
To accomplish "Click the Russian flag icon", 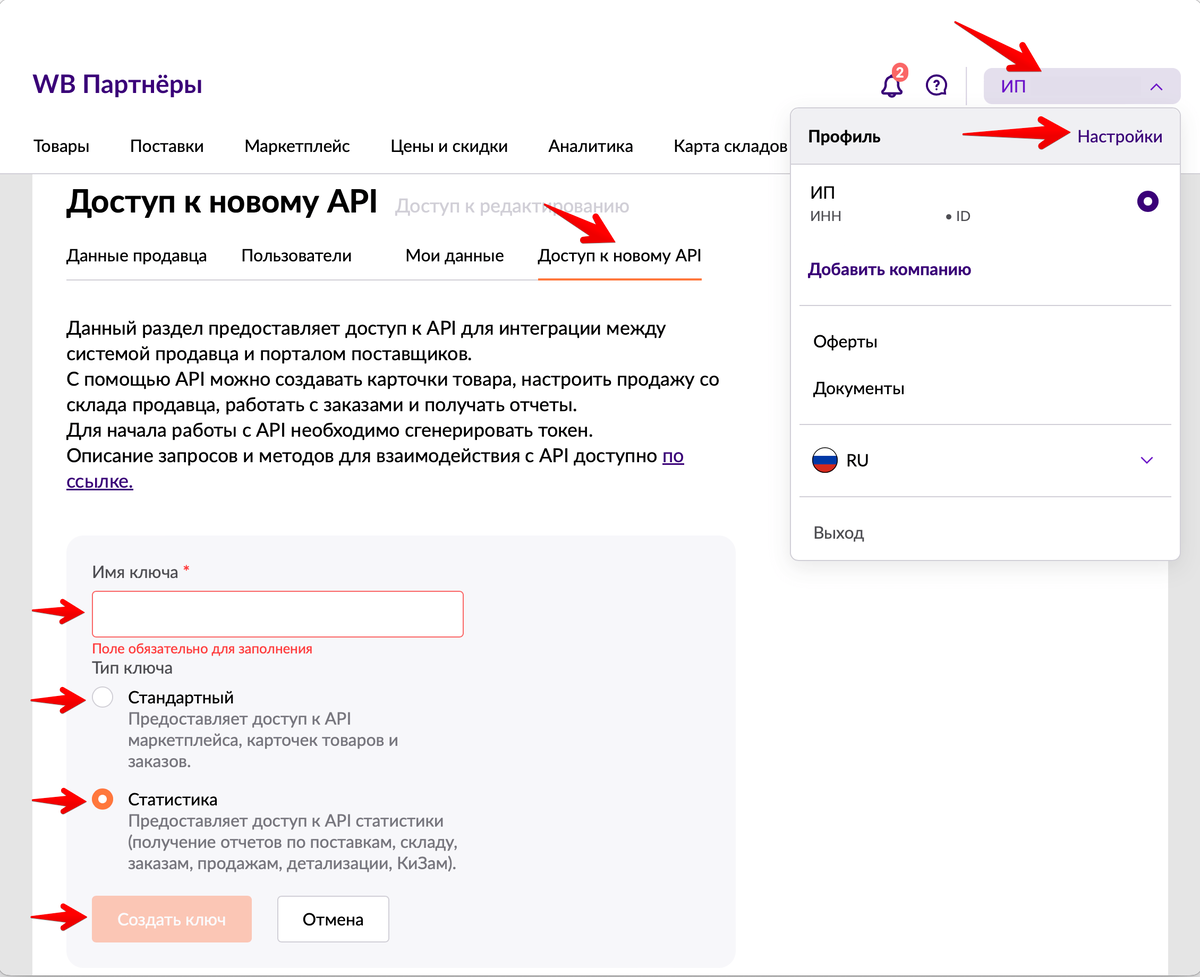I will pyautogui.click(x=825, y=461).
